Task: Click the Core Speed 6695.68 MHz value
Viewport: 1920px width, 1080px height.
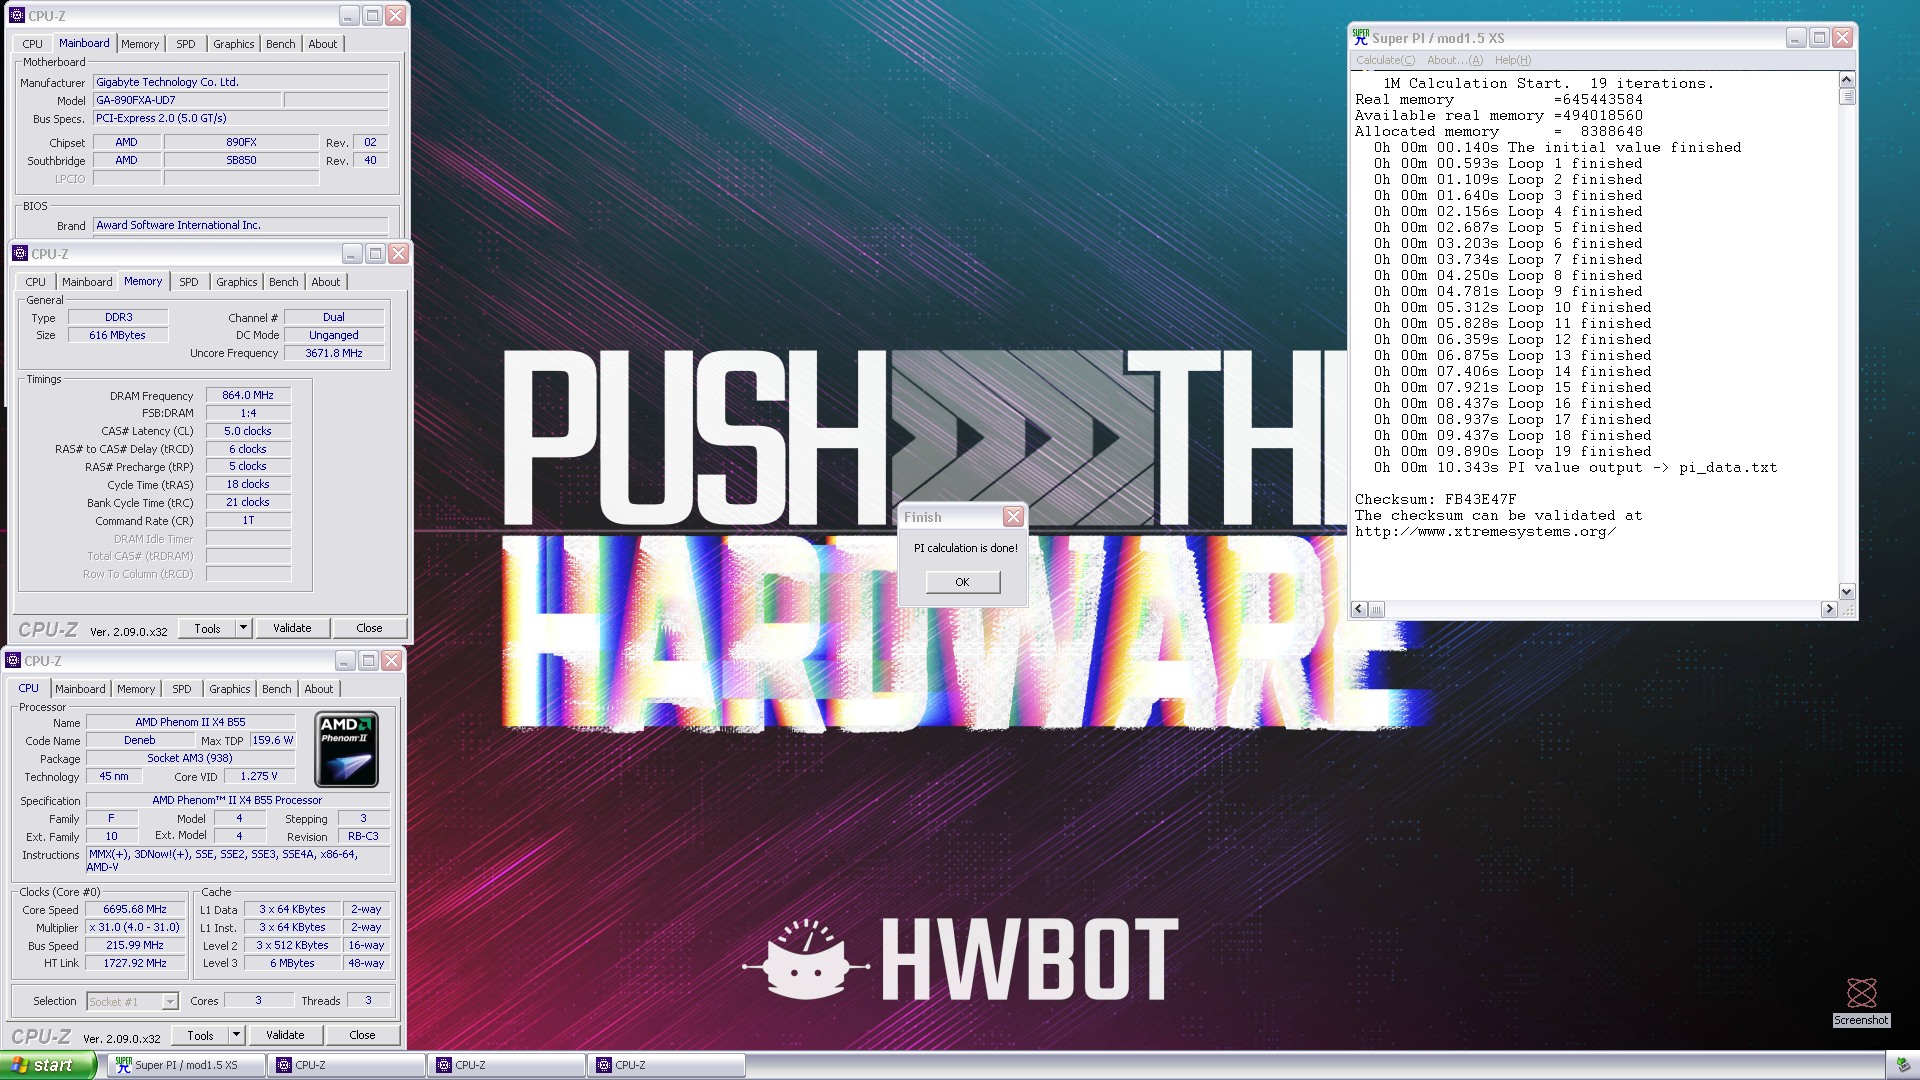Action: pyautogui.click(x=135, y=909)
